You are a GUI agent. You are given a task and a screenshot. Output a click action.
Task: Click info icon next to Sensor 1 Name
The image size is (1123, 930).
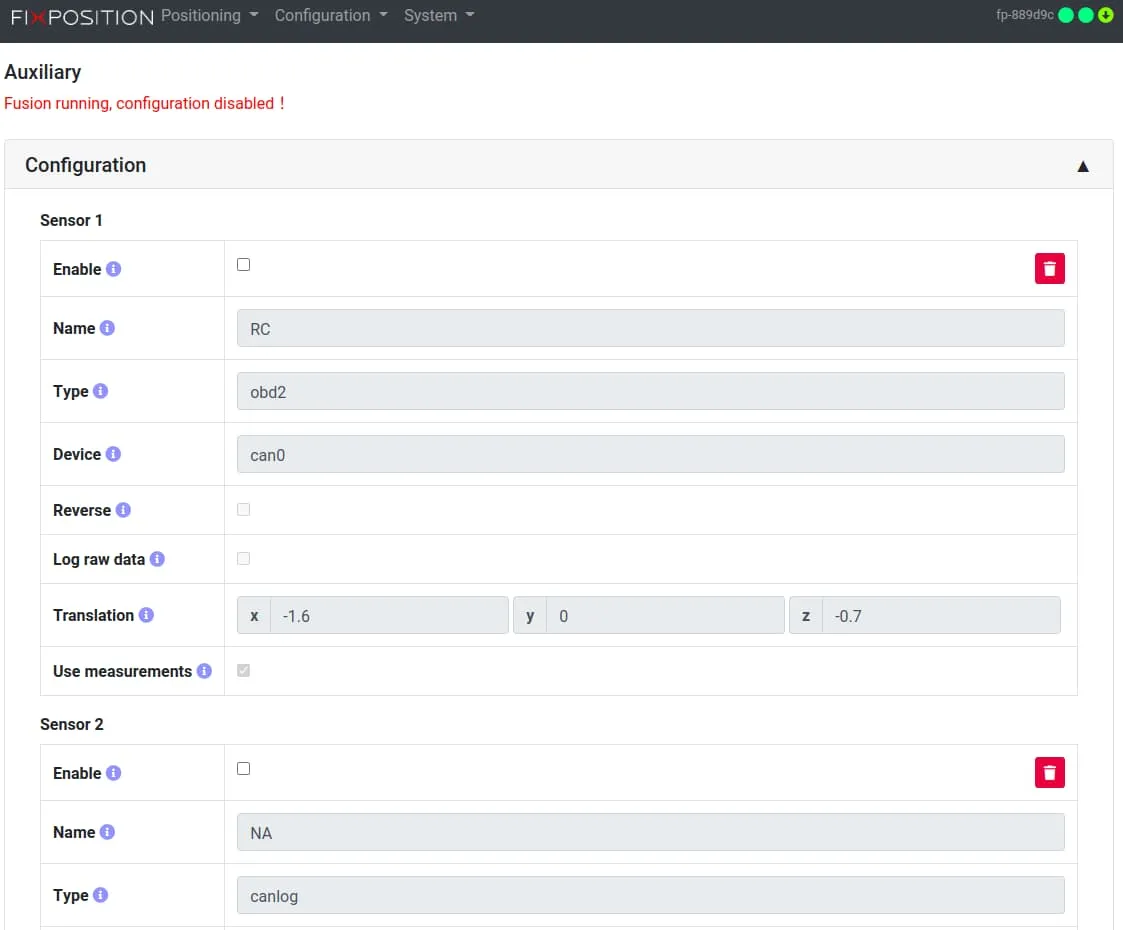coord(107,328)
